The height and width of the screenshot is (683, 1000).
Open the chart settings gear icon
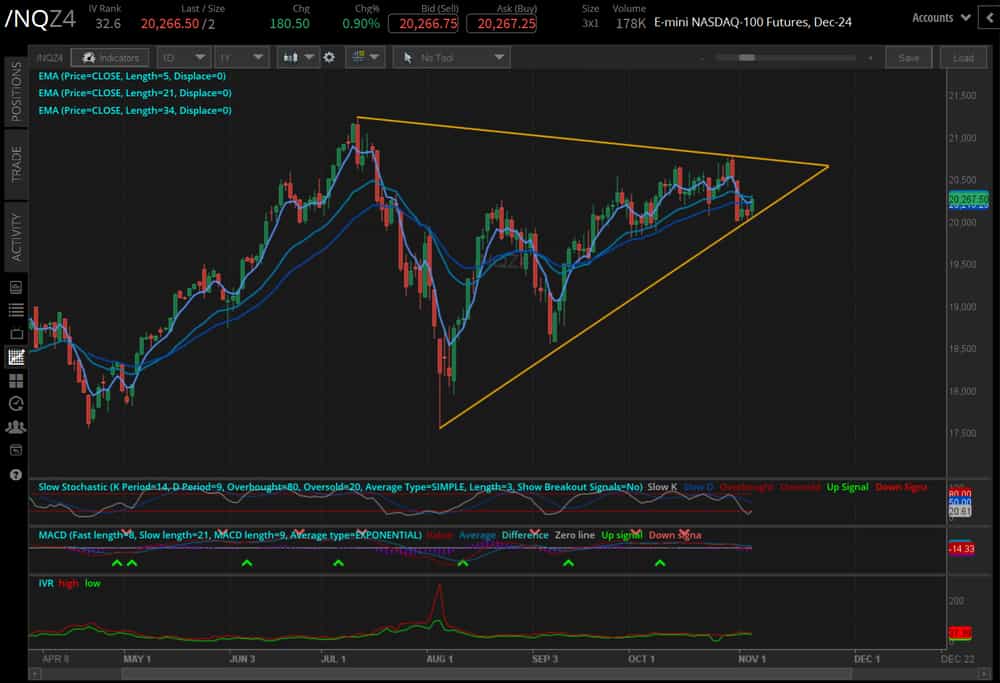pos(329,57)
